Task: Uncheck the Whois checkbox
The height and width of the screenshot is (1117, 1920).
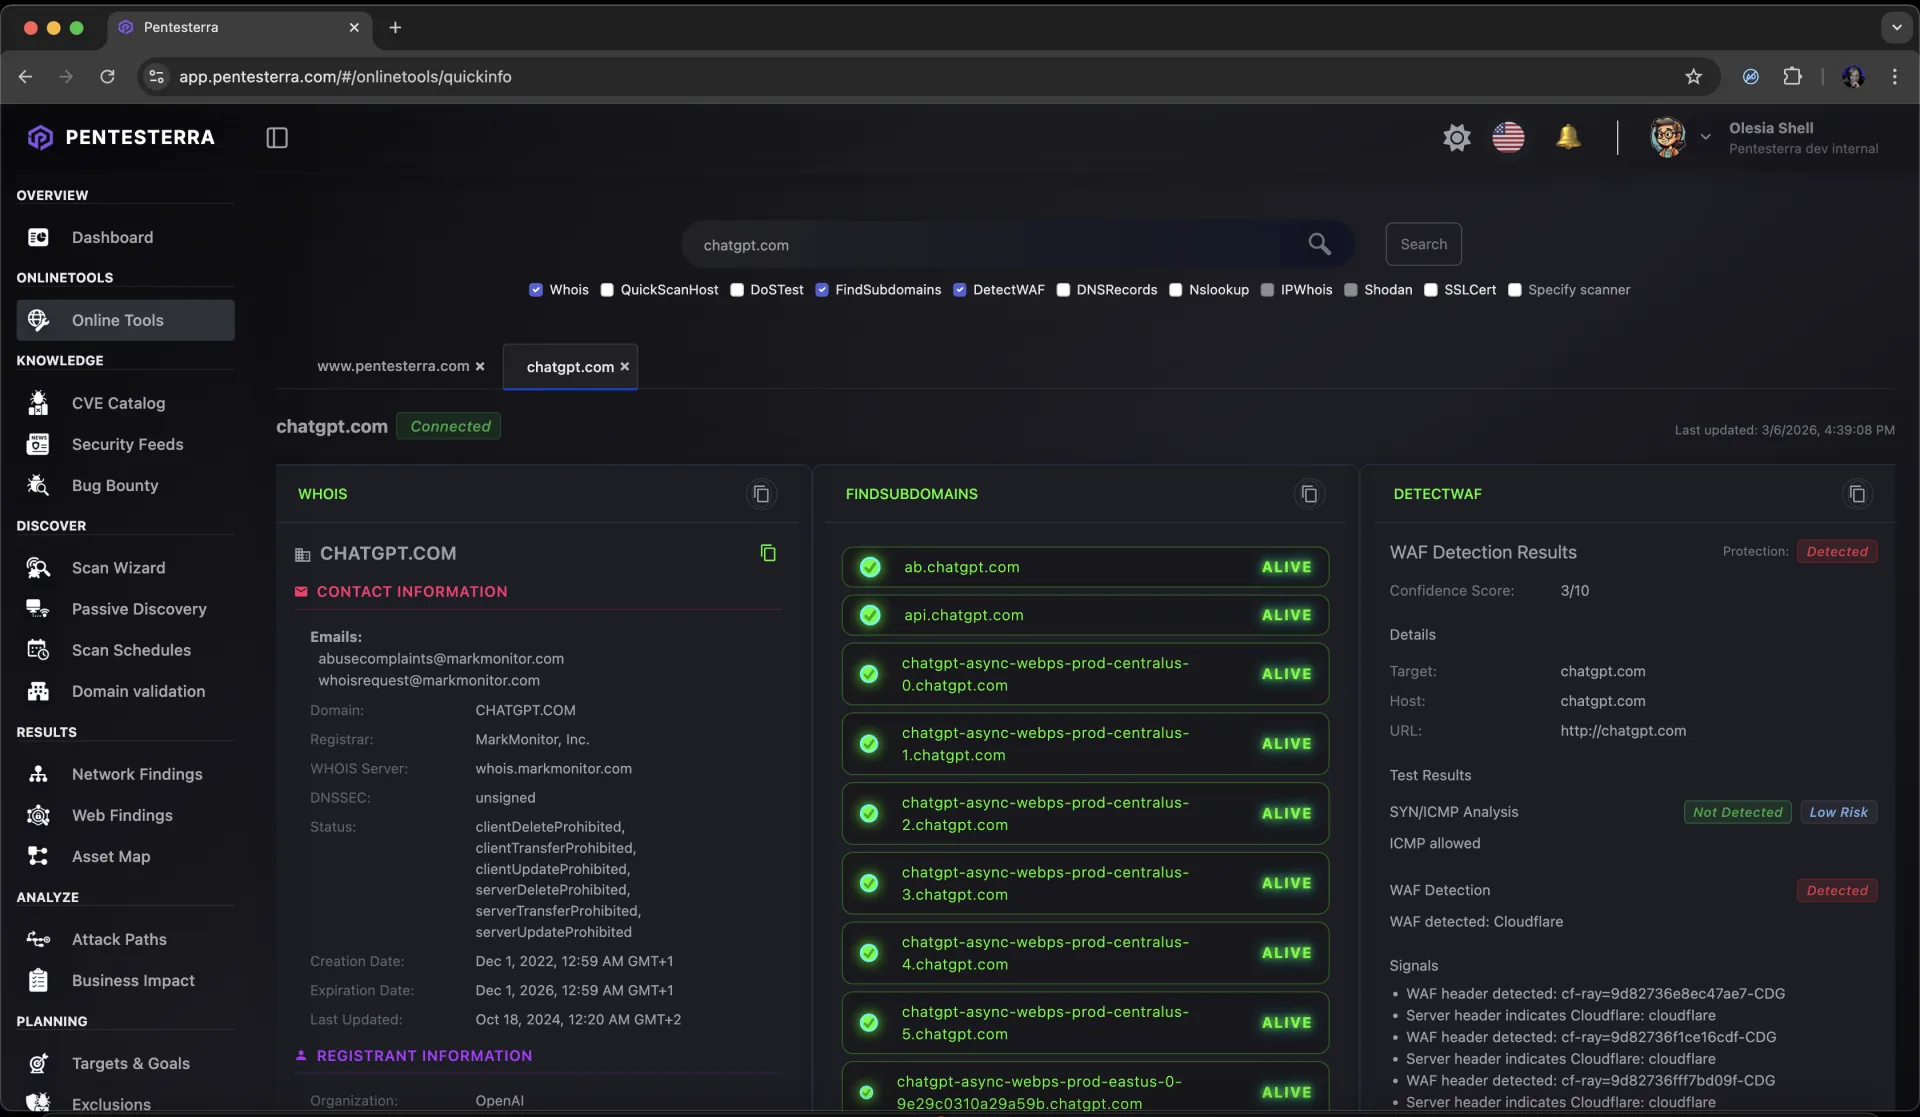Action: 536,290
